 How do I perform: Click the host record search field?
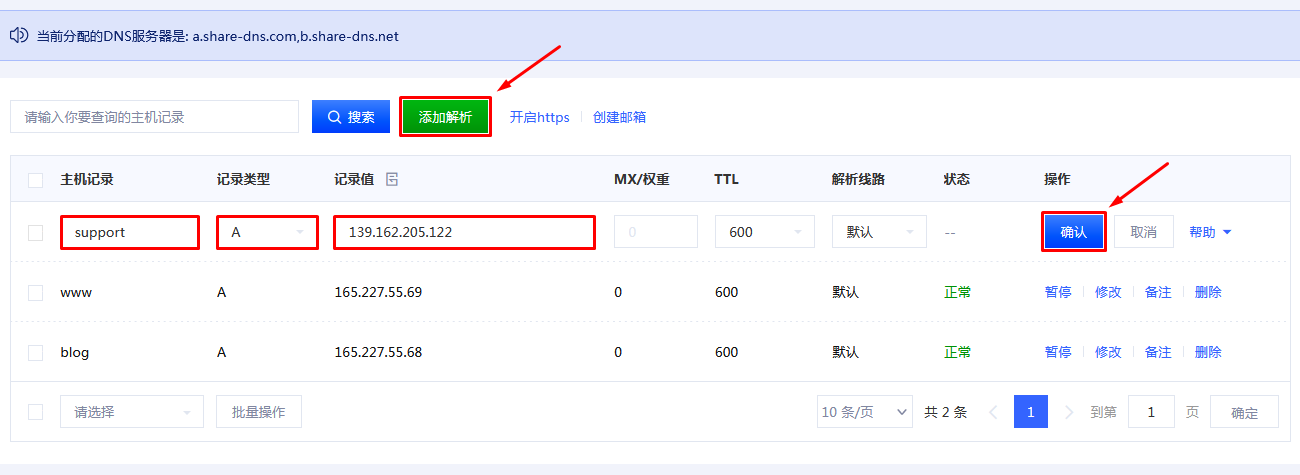click(x=154, y=117)
